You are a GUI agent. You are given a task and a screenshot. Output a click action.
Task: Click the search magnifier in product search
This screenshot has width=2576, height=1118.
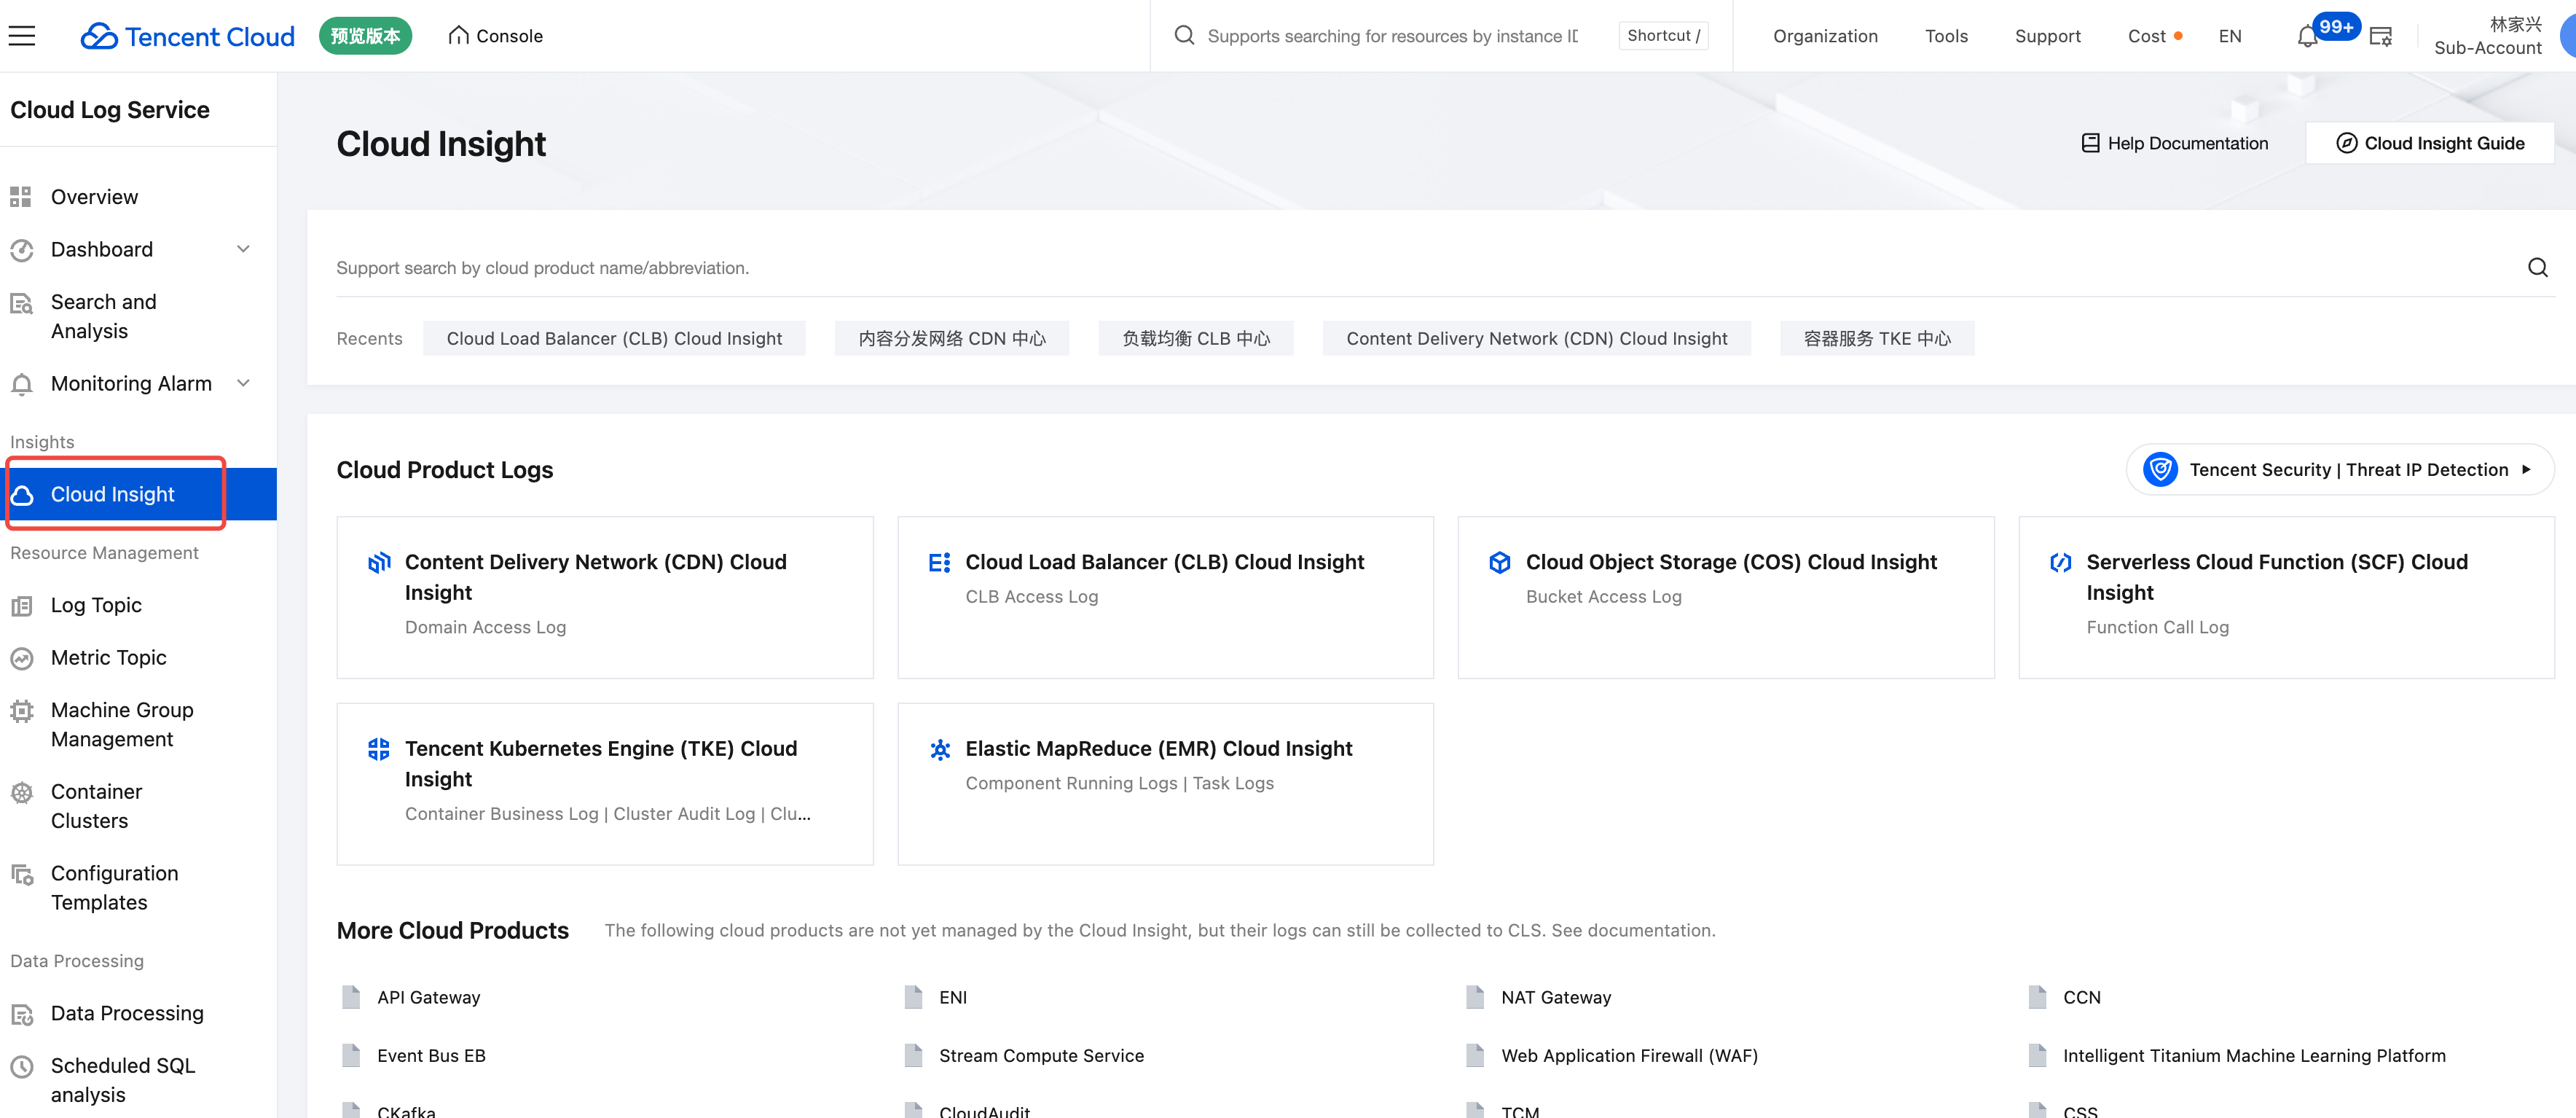2537,267
